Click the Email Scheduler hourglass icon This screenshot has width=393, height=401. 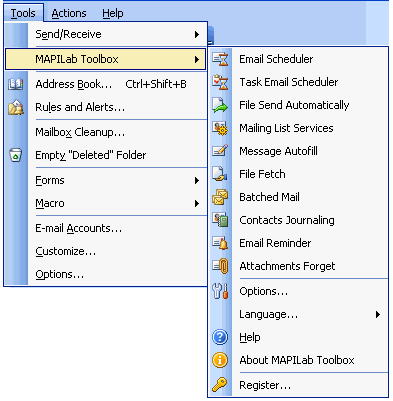(x=220, y=59)
